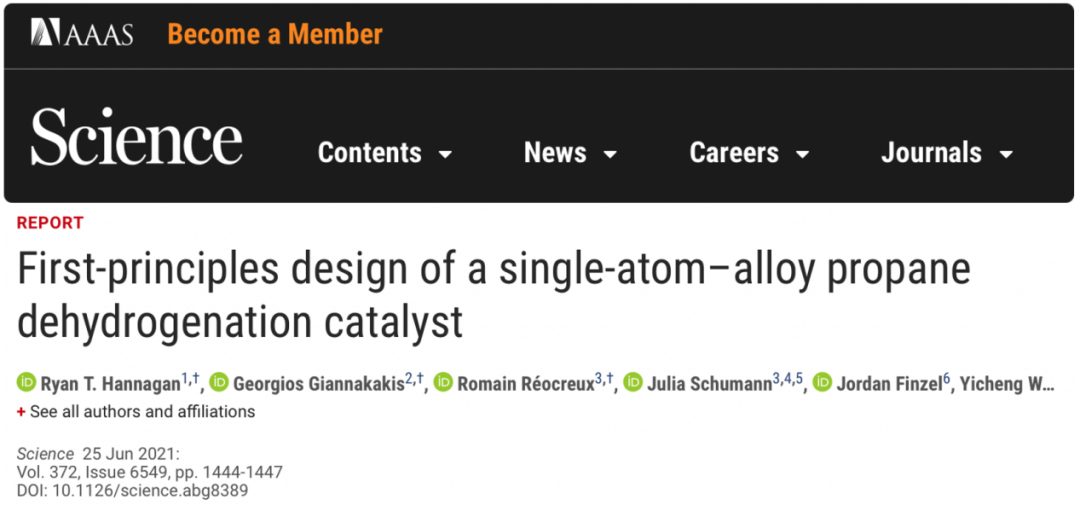Screen dimensions: 1080x505
Task: Expand See all authors and affiliations
Action: tap(142, 412)
